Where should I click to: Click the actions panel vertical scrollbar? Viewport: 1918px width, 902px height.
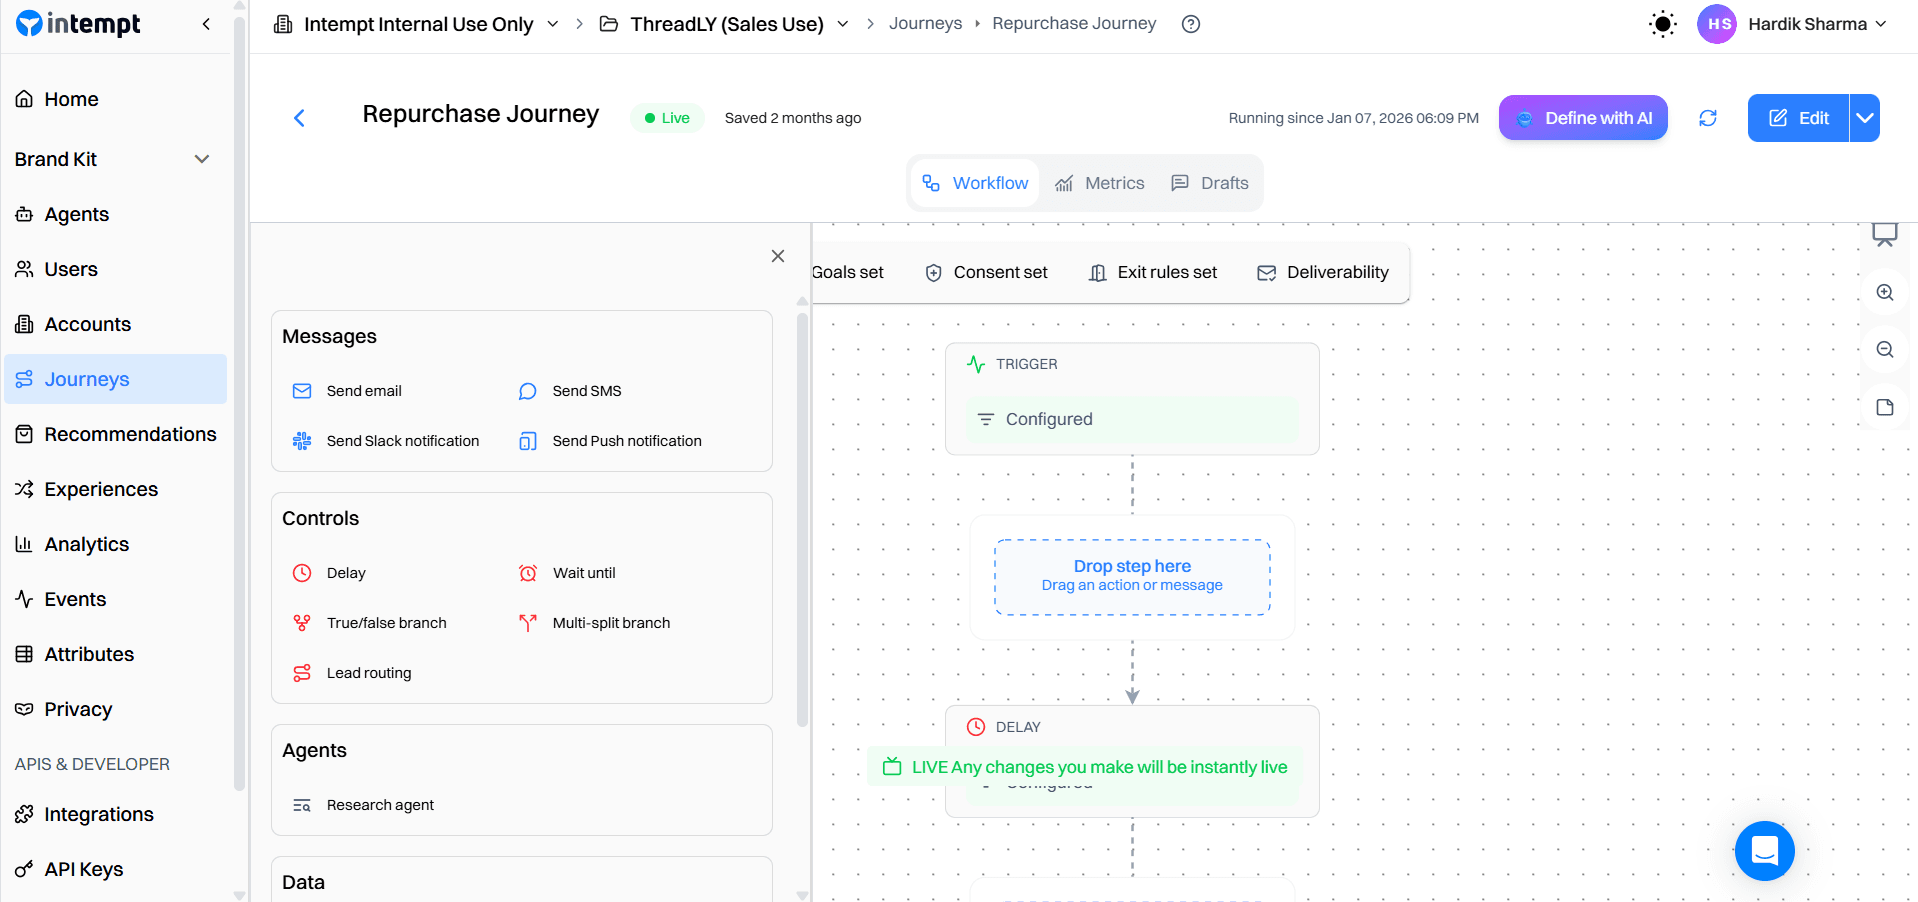[x=802, y=520]
